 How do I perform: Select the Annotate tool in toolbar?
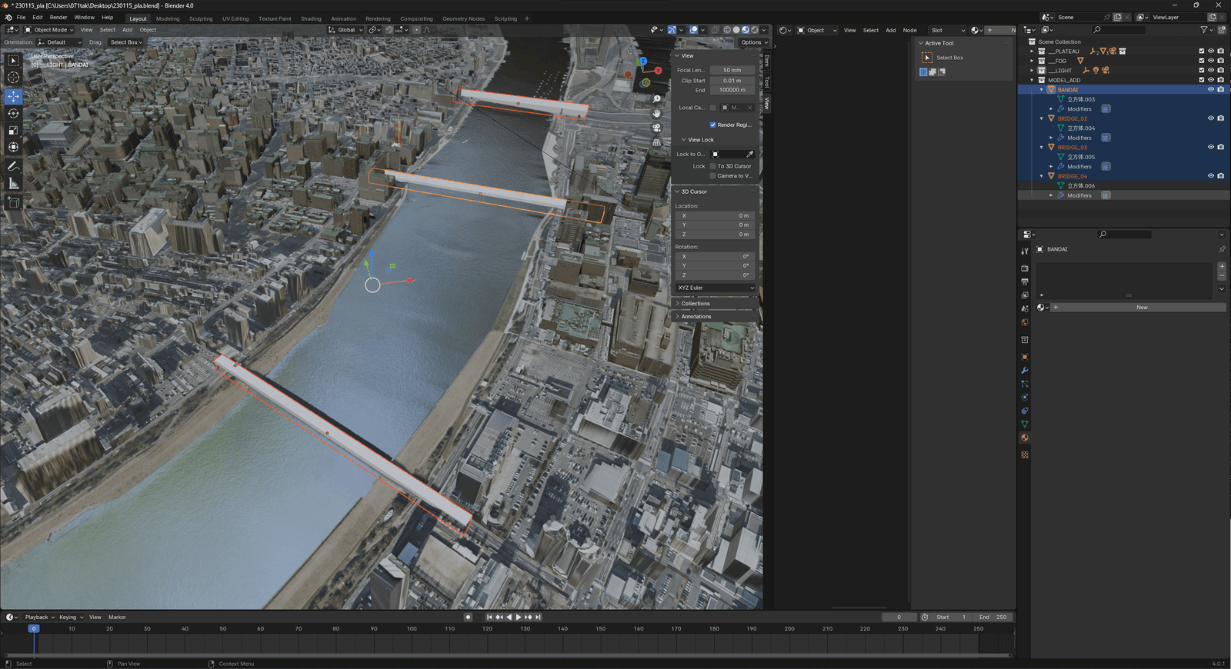pyautogui.click(x=13, y=166)
